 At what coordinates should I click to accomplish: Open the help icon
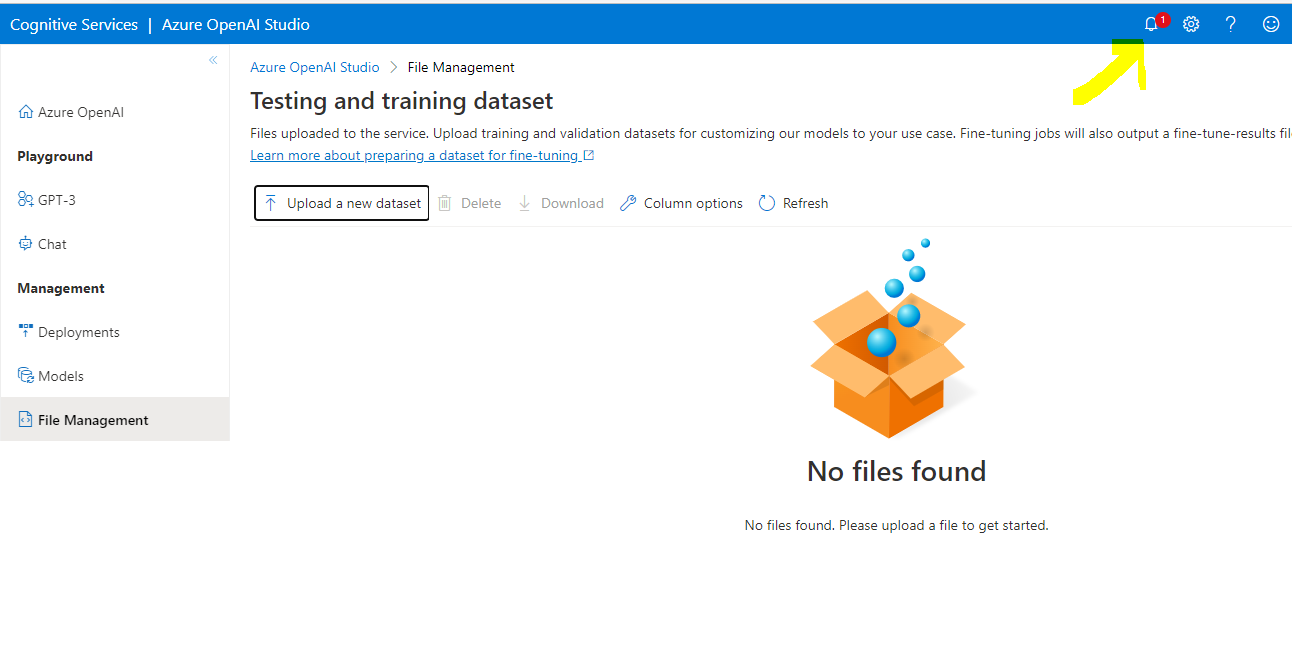[1230, 23]
